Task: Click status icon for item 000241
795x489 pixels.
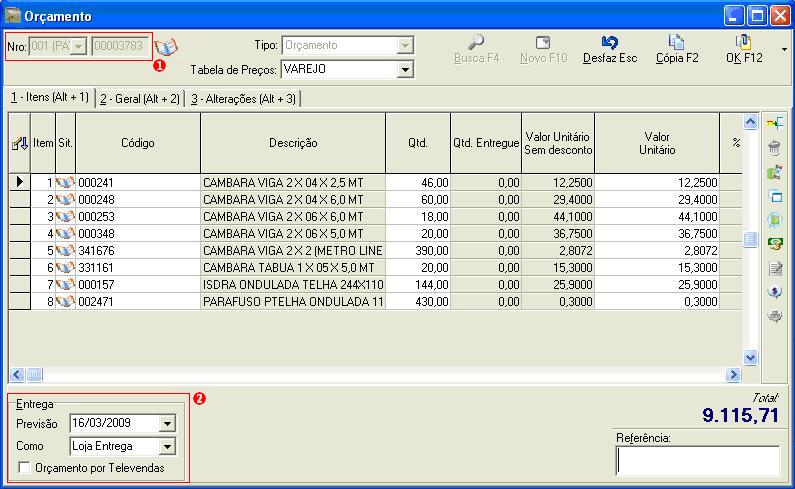Action: [x=65, y=182]
